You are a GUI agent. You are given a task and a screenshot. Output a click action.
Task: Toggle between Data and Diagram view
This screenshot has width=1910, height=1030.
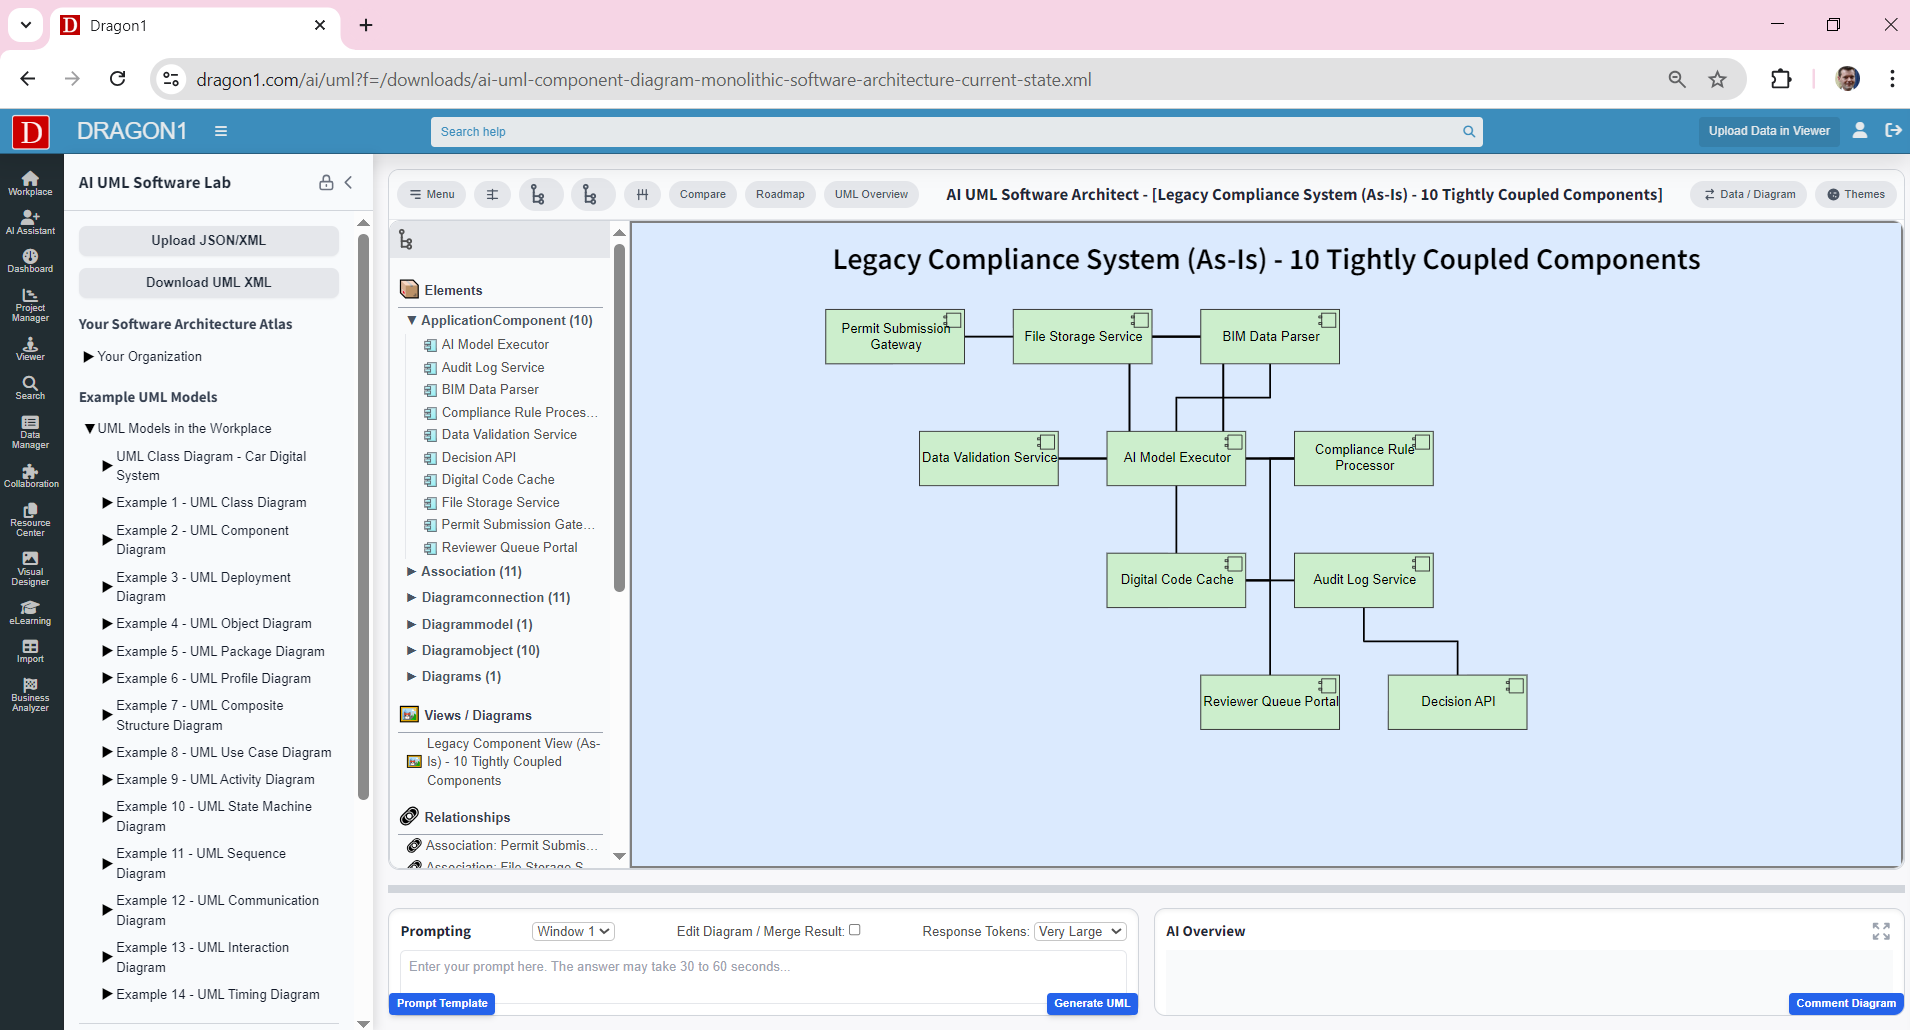pyautogui.click(x=1747, y=194)
